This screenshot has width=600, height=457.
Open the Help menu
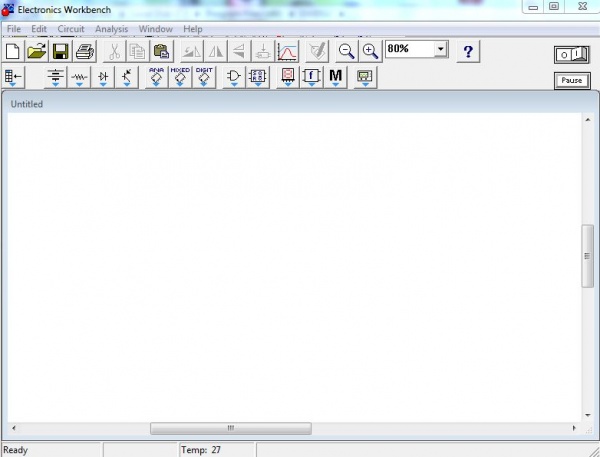click(192, 29)
